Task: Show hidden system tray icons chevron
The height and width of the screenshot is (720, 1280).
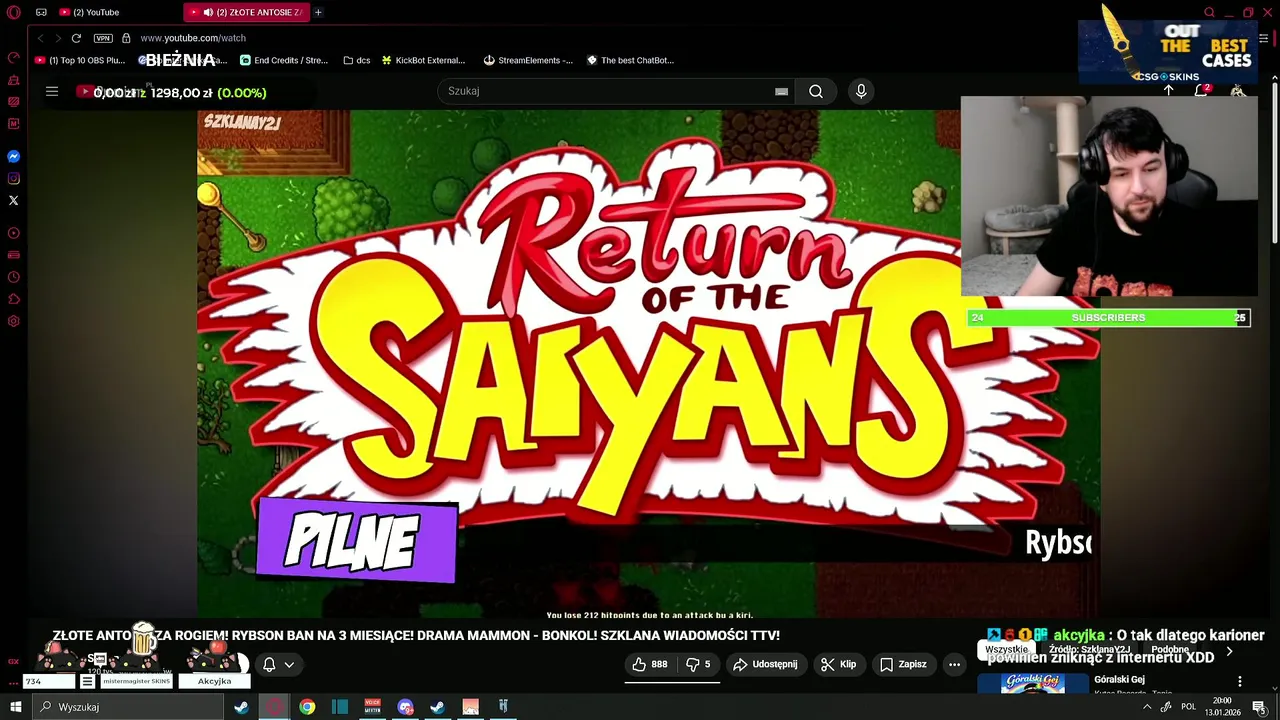Action: [1146, 707]
